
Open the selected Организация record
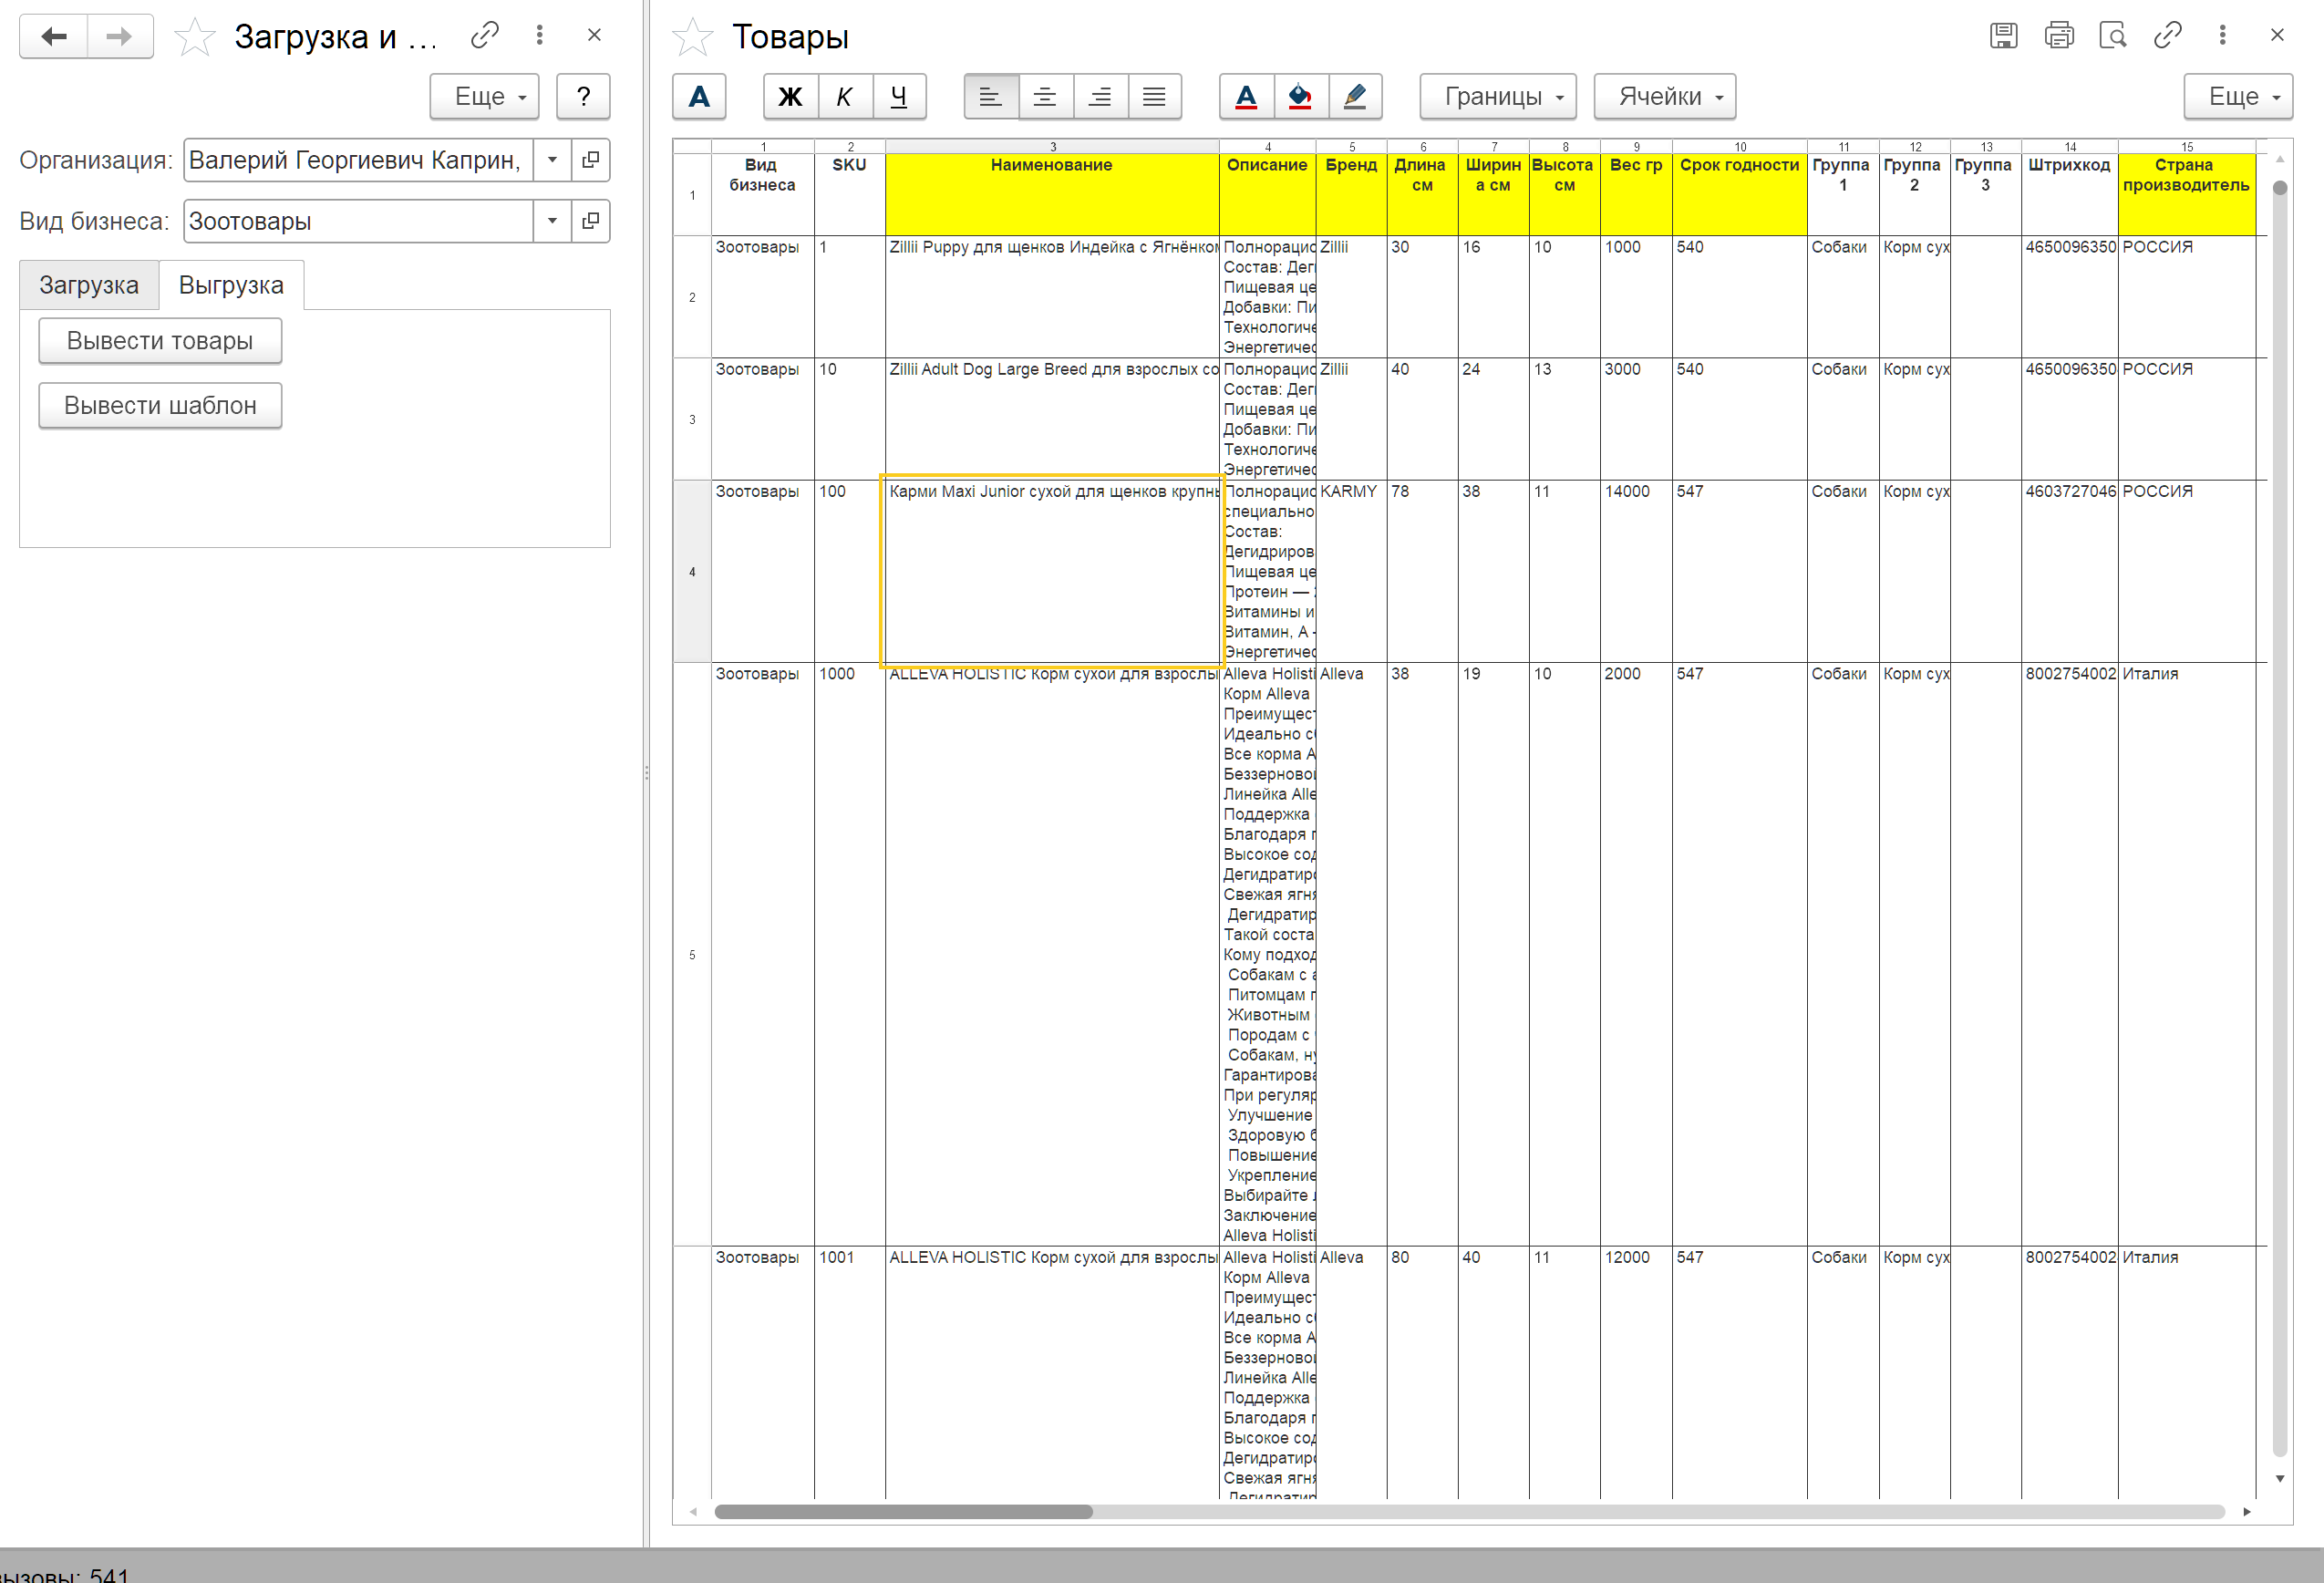pyautogui.click(x=591, y=160)
